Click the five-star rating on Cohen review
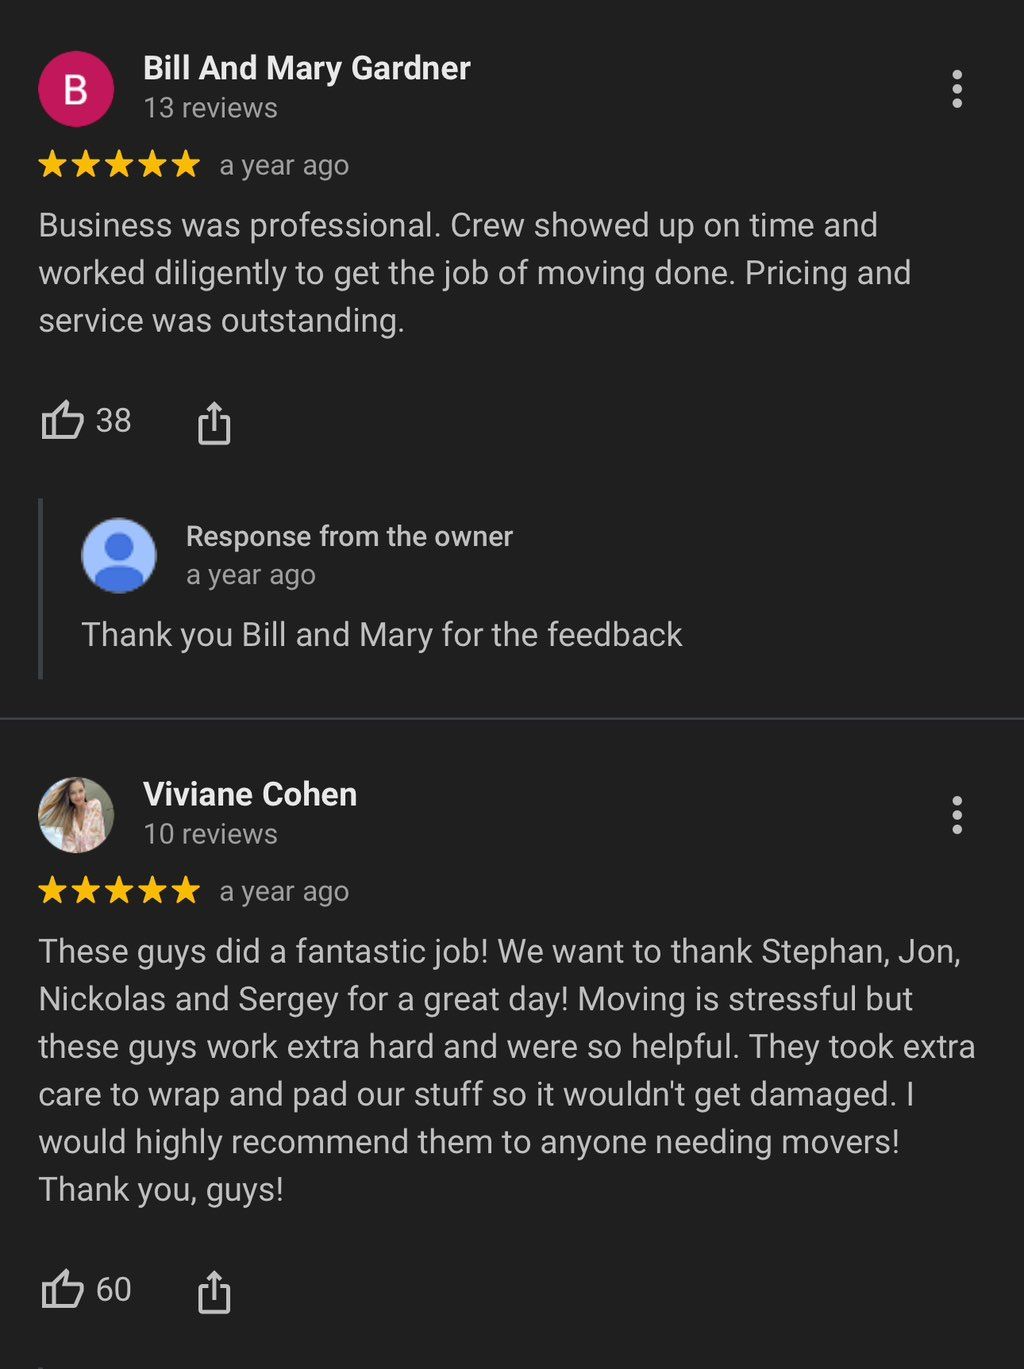Image resolution: width=1024 pixels, height=1369 pixels. click(119, 891)
